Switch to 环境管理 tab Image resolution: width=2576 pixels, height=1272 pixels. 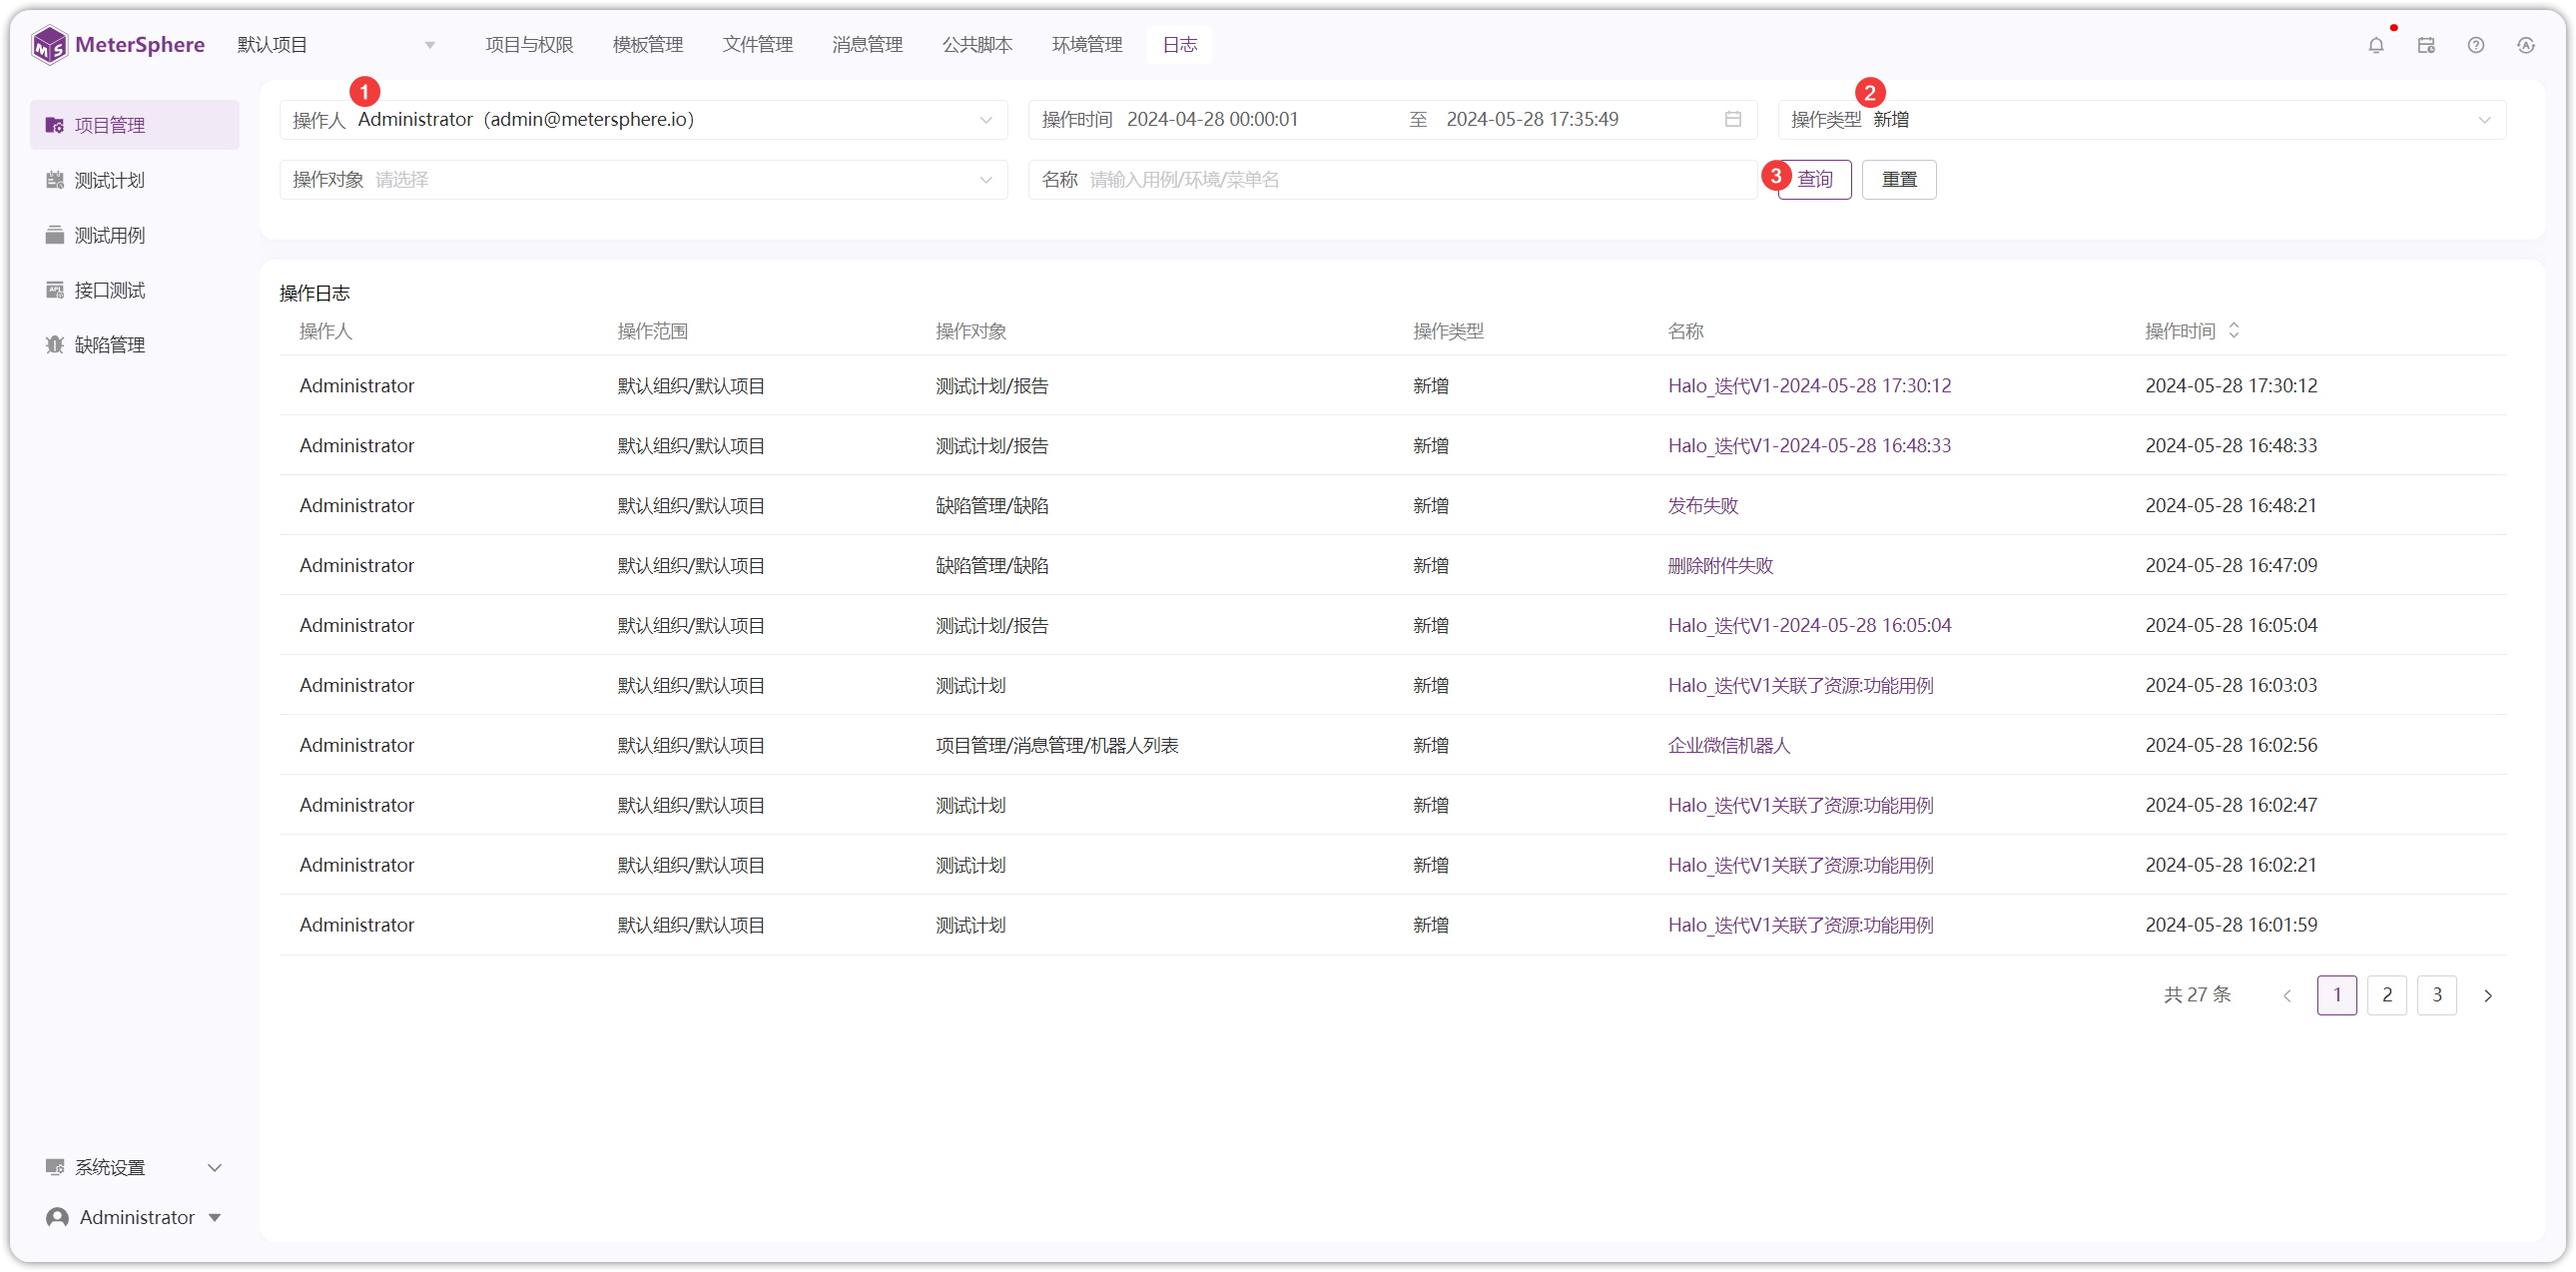(x=1087, y=45)
